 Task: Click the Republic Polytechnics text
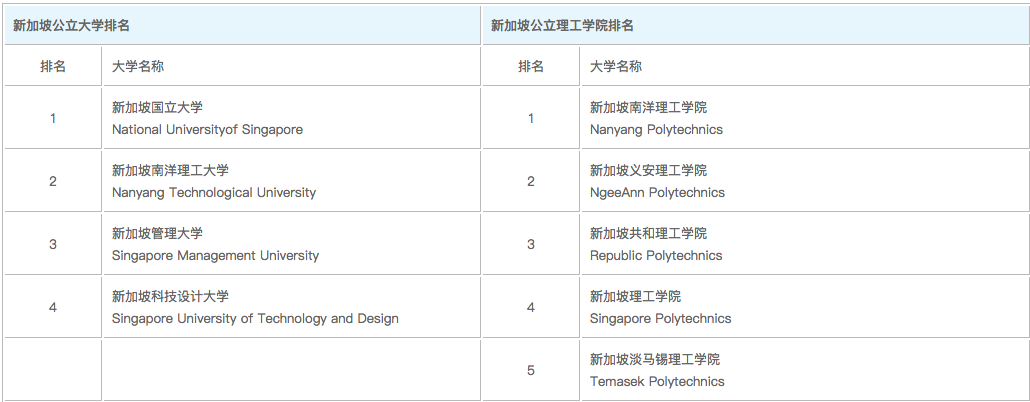(x=655, y=256)
